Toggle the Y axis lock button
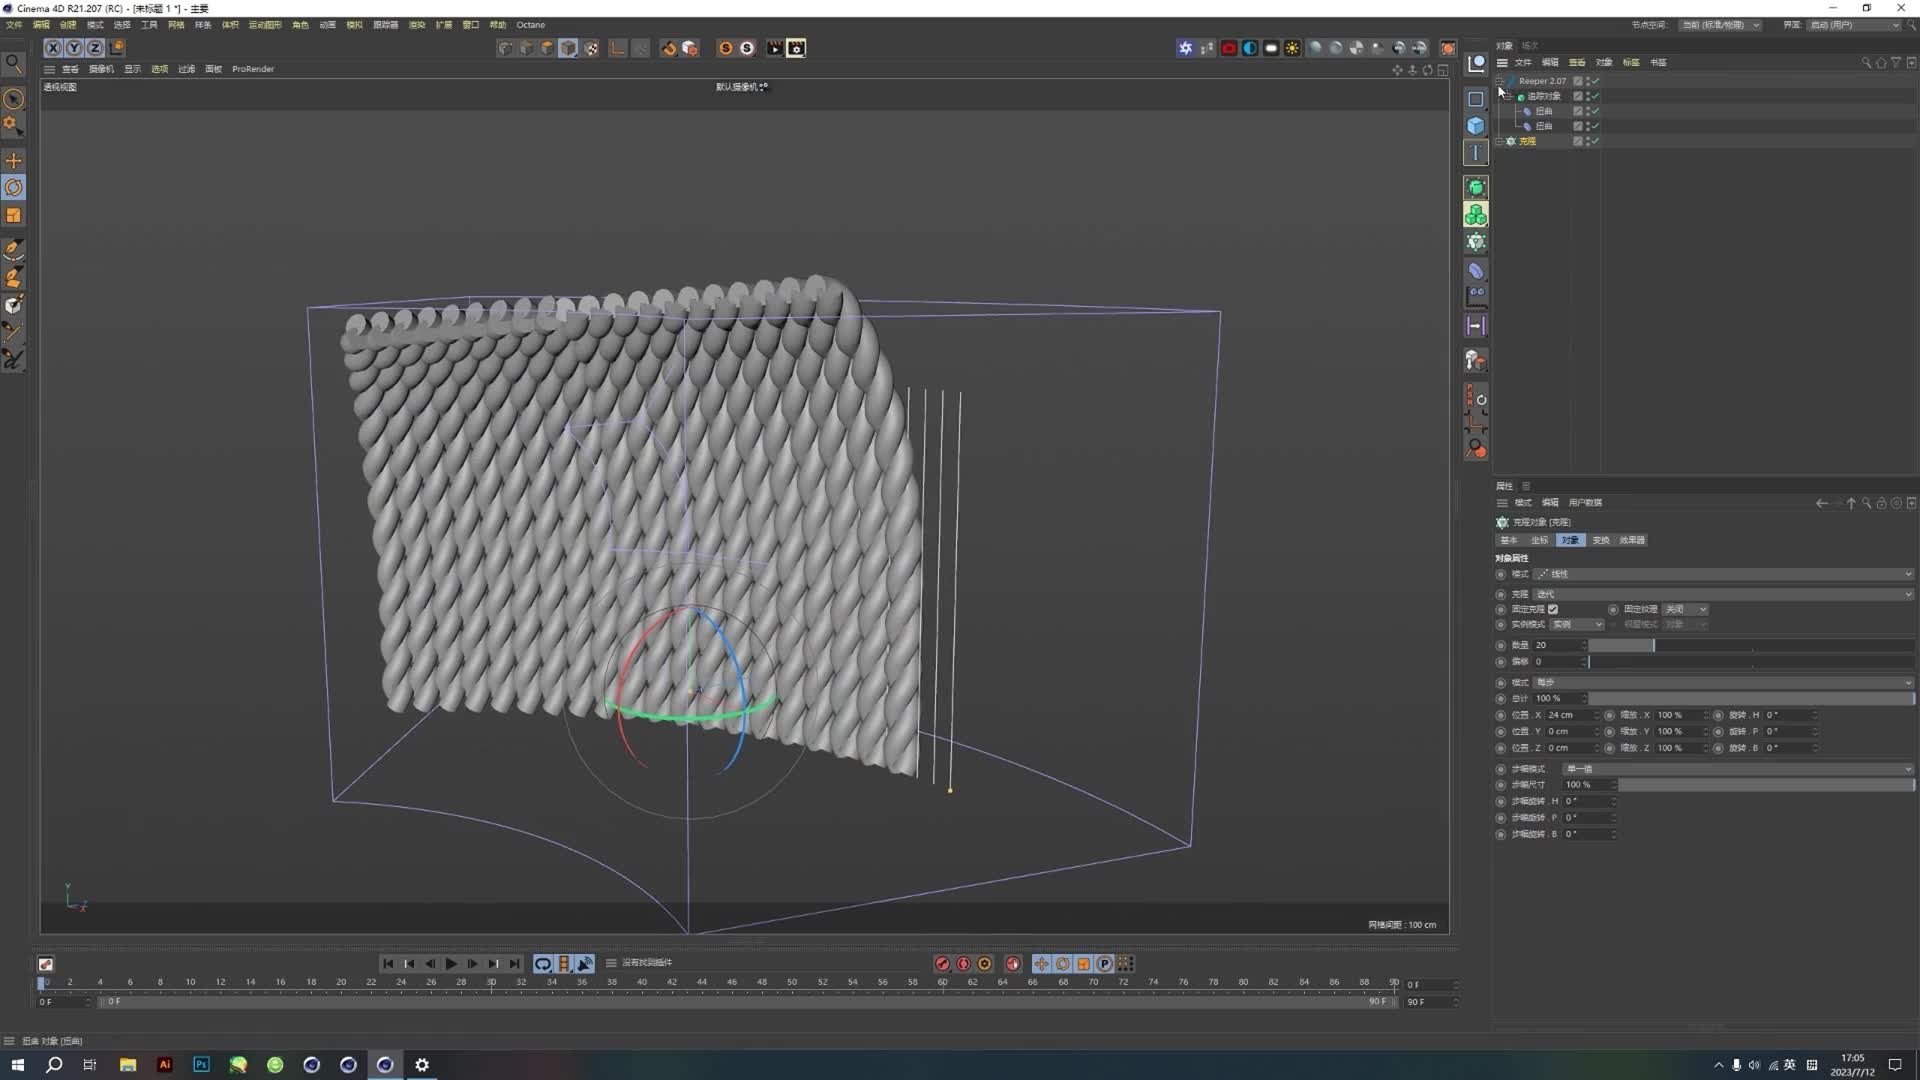Screen dimensions: 1920x1080 point(74,48)
